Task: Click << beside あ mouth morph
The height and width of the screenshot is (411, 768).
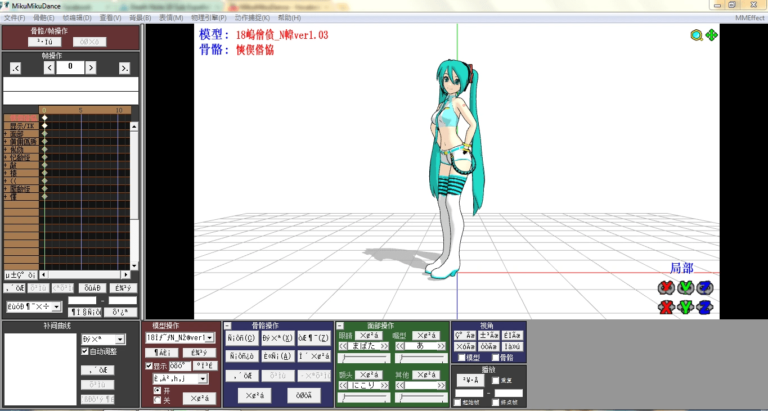Action: point(400,346)
